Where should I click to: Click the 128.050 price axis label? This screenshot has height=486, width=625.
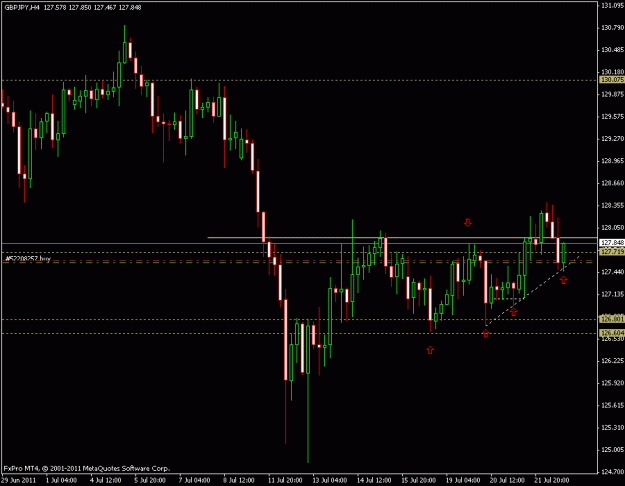612,228
